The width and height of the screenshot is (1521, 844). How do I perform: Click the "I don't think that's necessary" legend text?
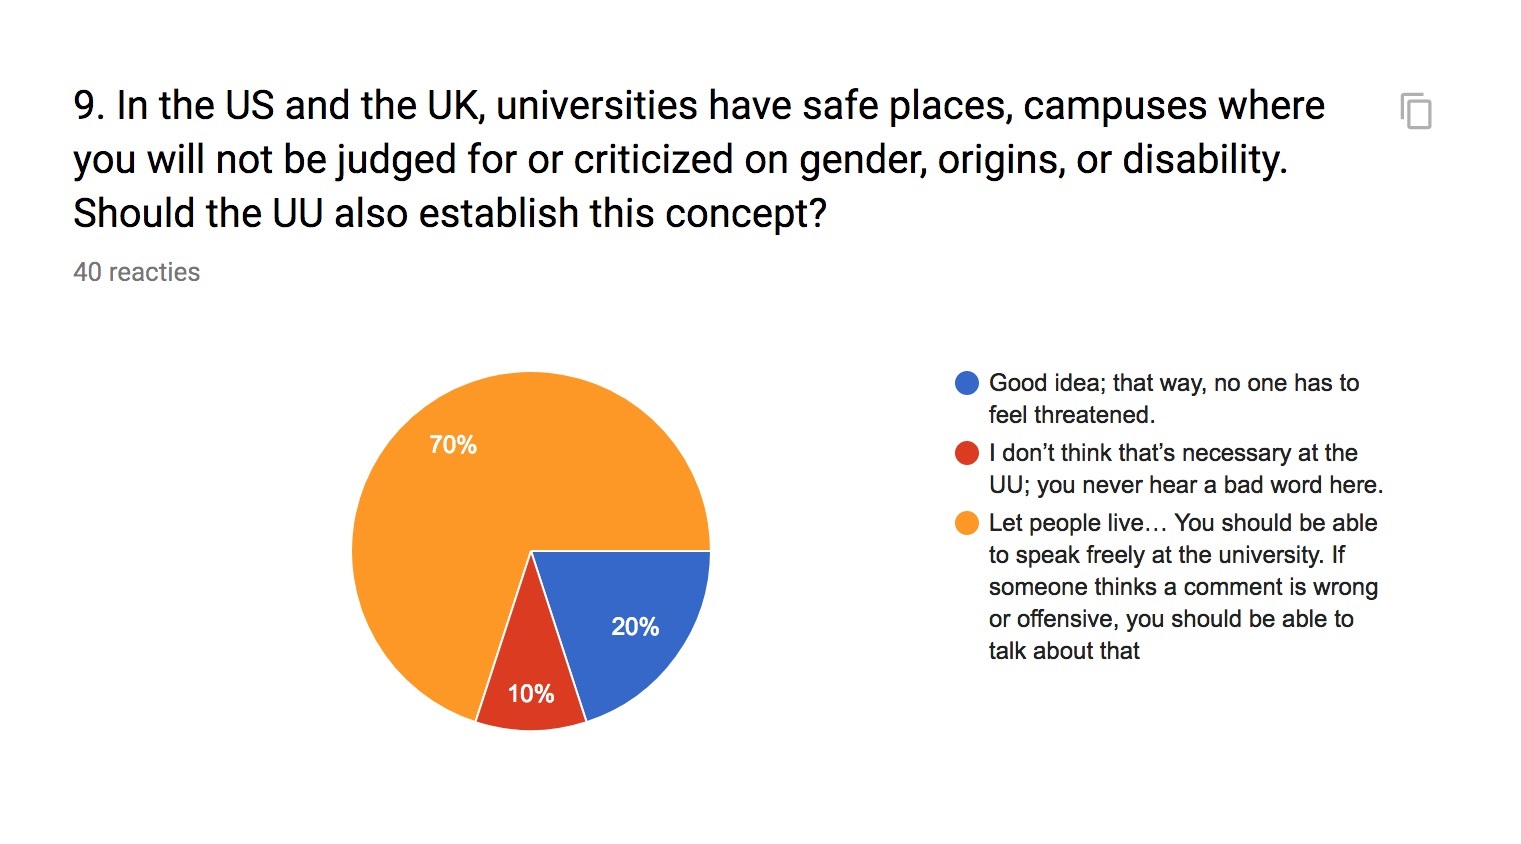[1173, 453]
